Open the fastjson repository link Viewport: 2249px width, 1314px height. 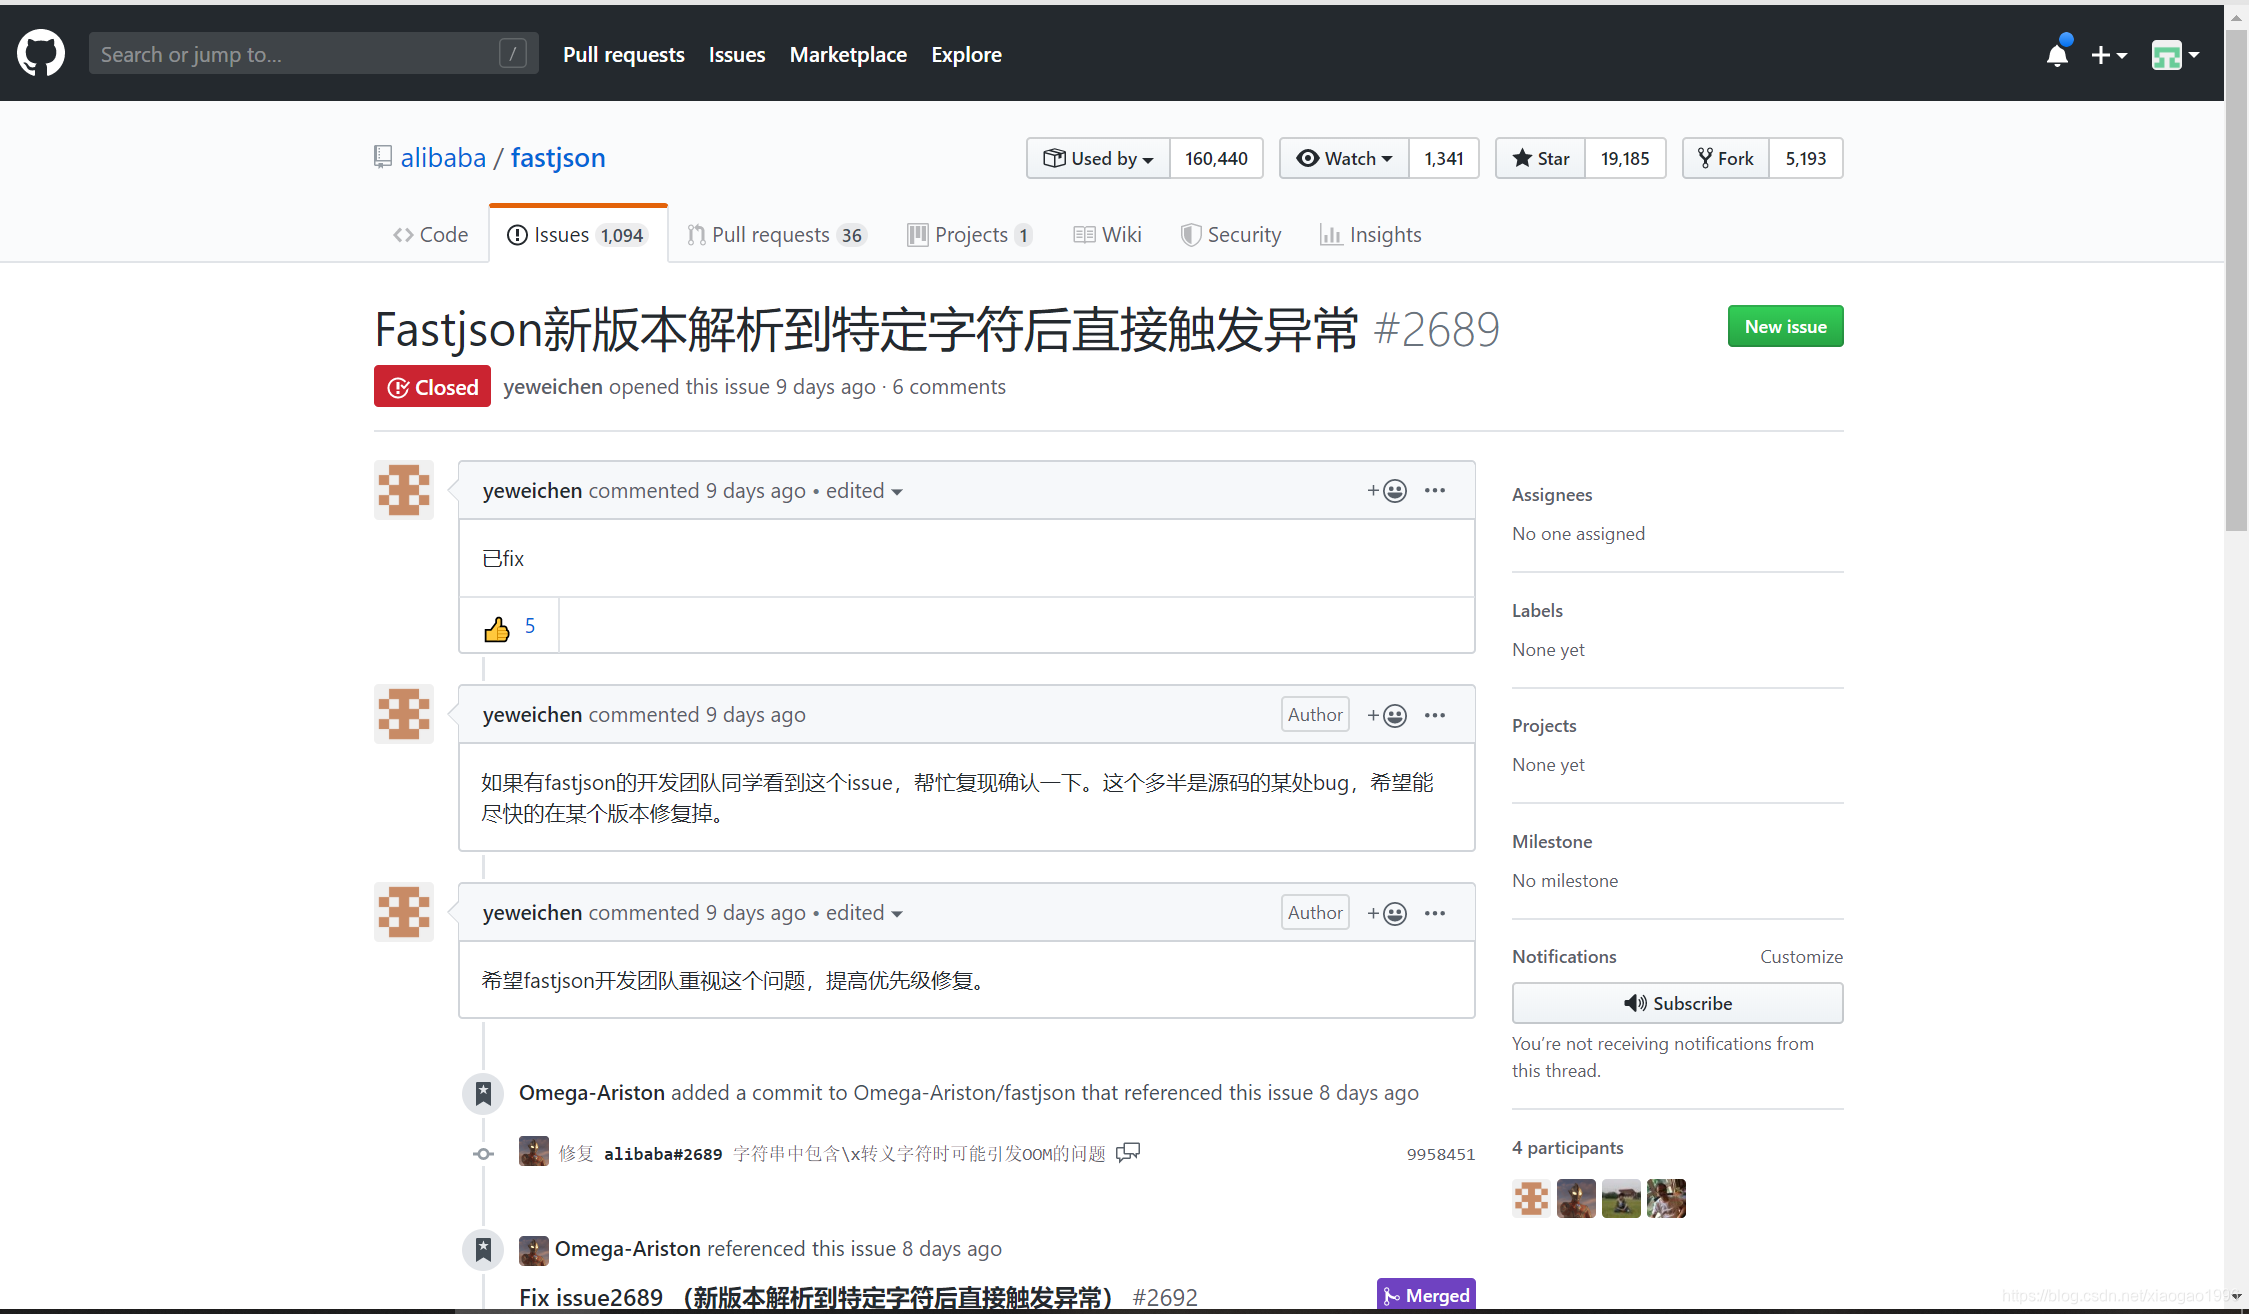[557, 157]
